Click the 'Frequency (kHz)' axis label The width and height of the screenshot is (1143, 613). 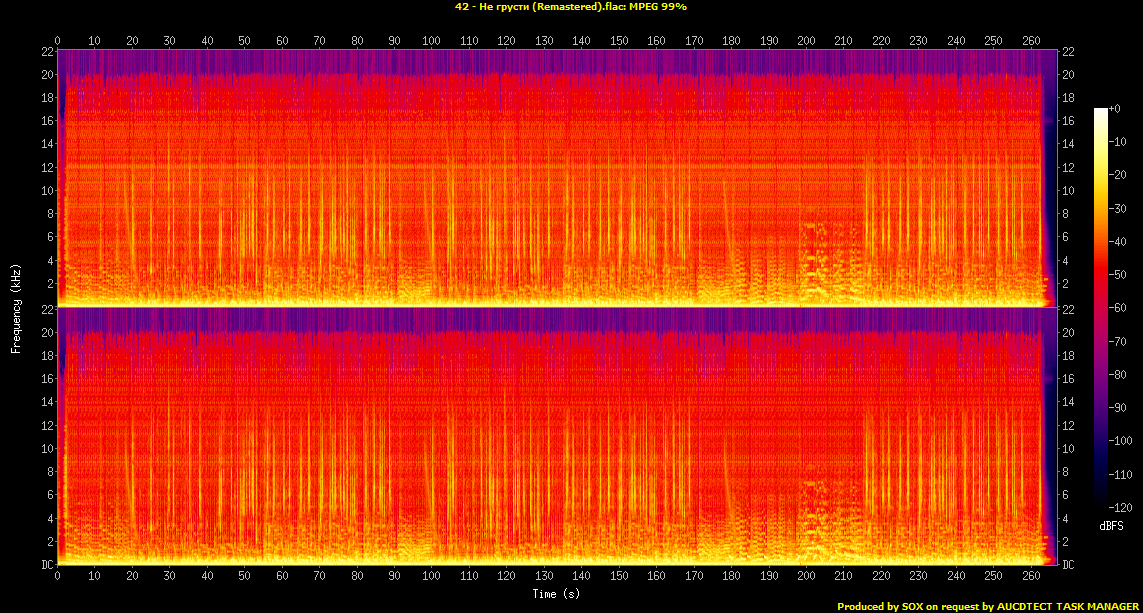click(x=16, y=307)
